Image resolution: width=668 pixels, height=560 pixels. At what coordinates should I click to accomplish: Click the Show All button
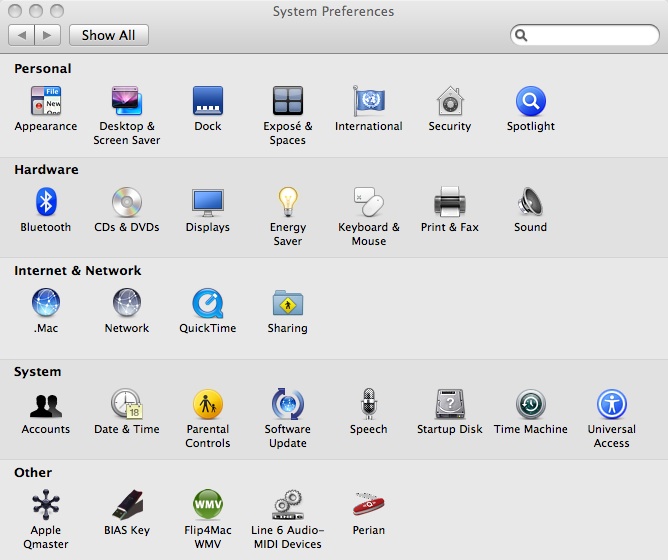point(109,35)
